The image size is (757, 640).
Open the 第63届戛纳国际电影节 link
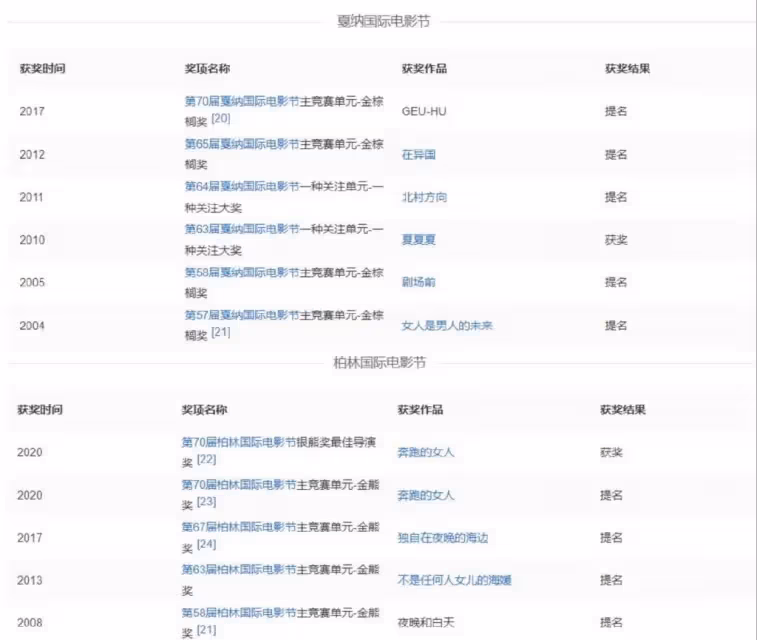[242, 229]
